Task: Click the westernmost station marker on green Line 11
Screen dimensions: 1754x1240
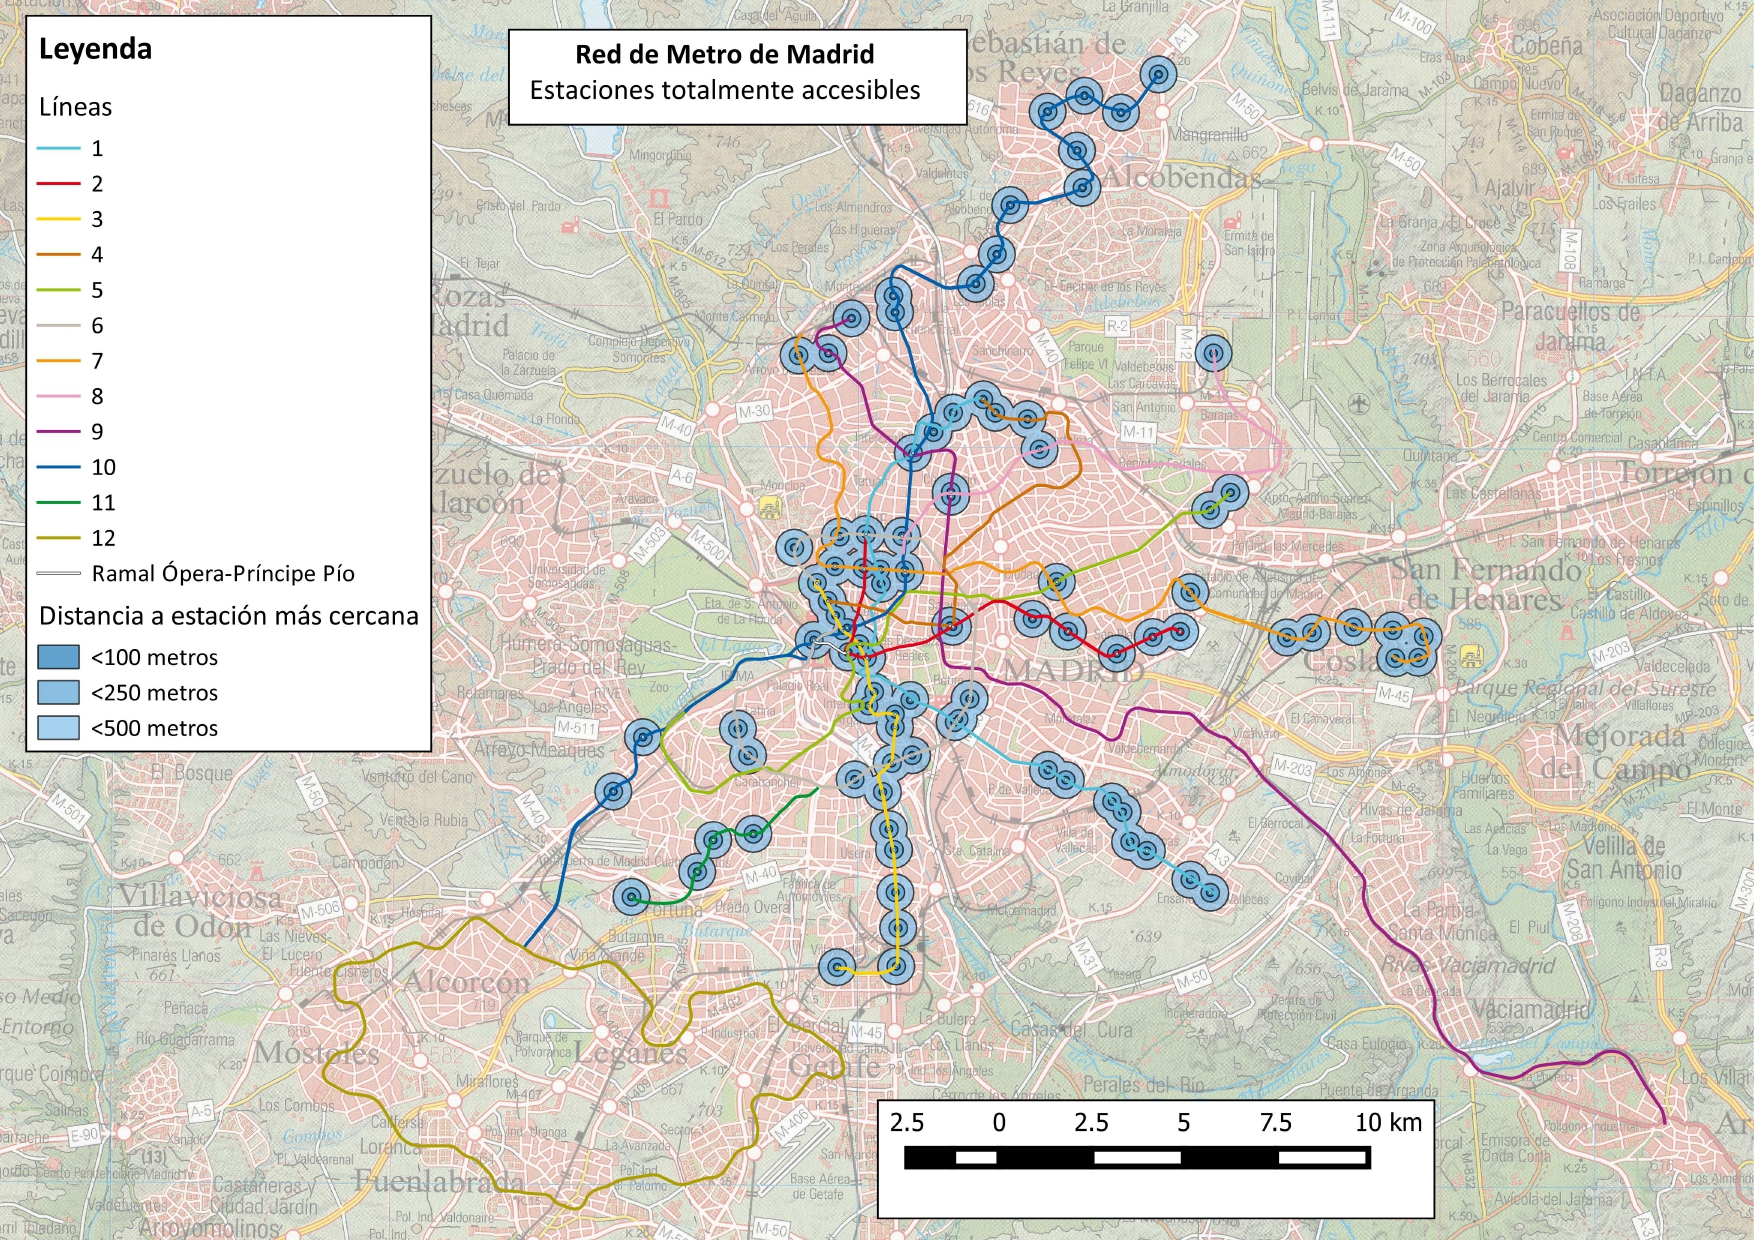Action: click(x=631, y=897)
